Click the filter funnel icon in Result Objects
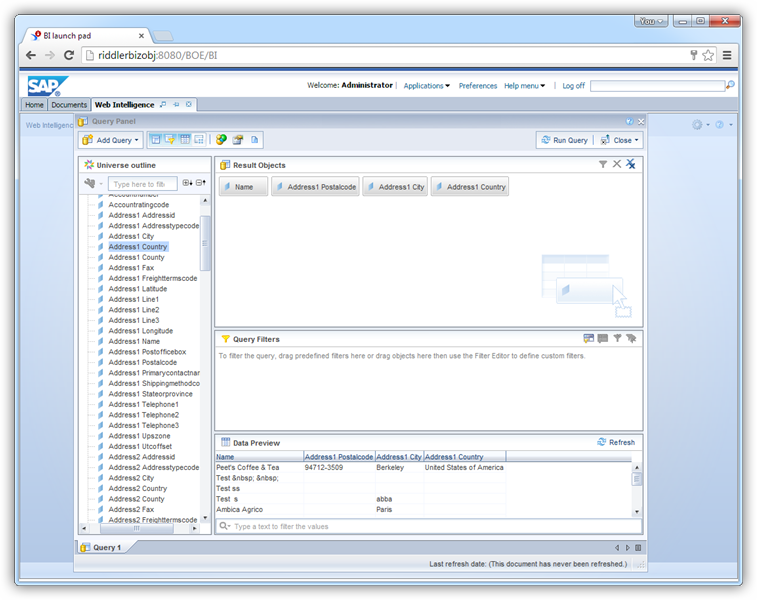Screen dimensions: 757x600 click(x=603, y=165)
